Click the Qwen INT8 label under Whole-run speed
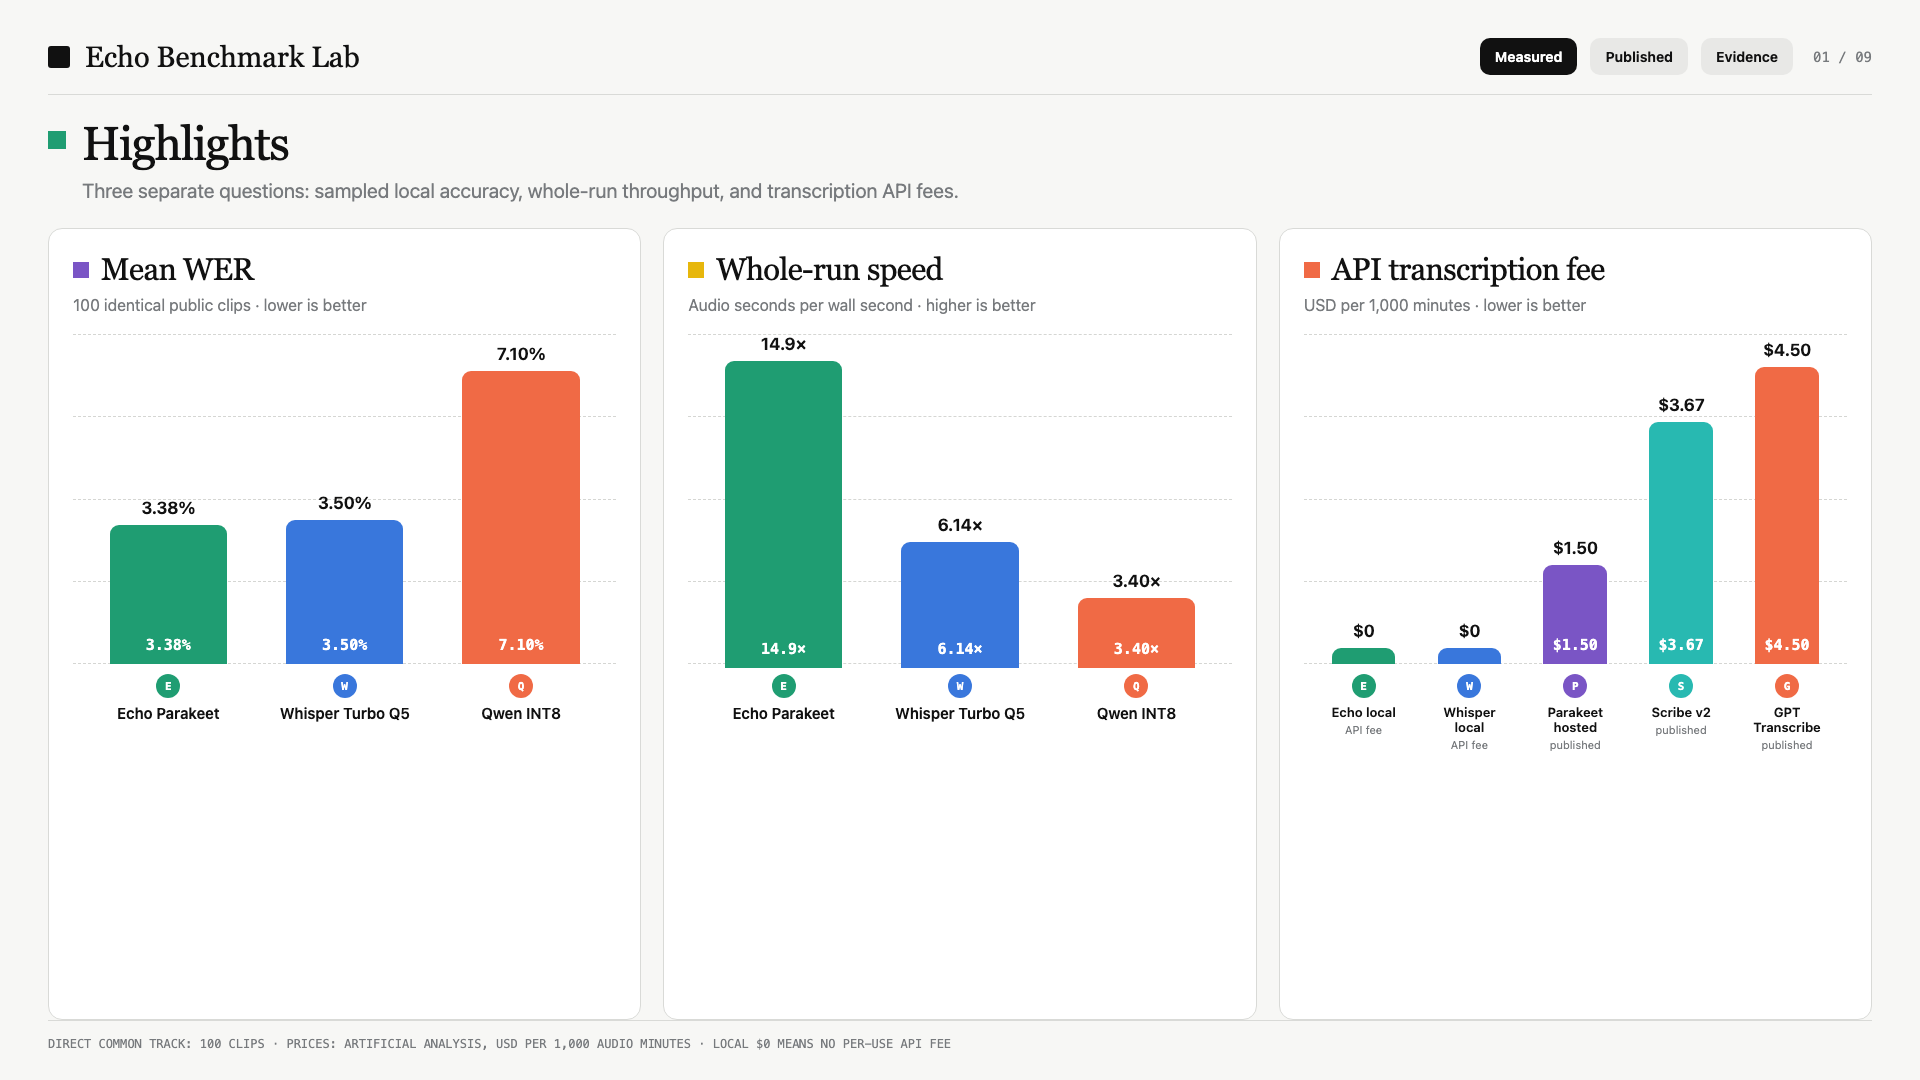 click(x=1136, y=713)
